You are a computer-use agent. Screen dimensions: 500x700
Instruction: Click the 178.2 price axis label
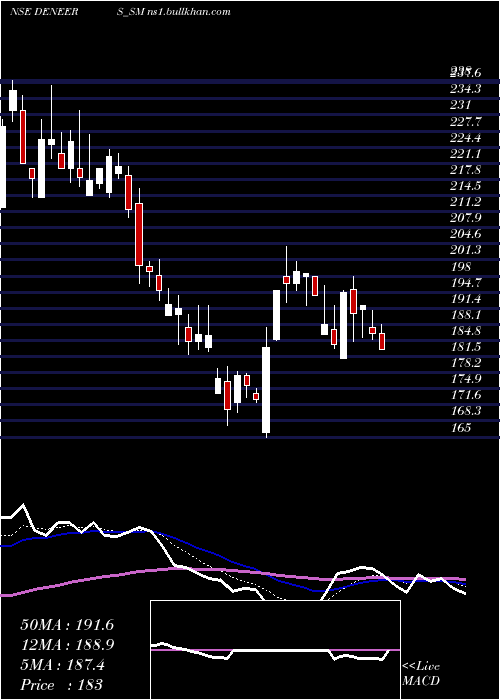[466, 363]
